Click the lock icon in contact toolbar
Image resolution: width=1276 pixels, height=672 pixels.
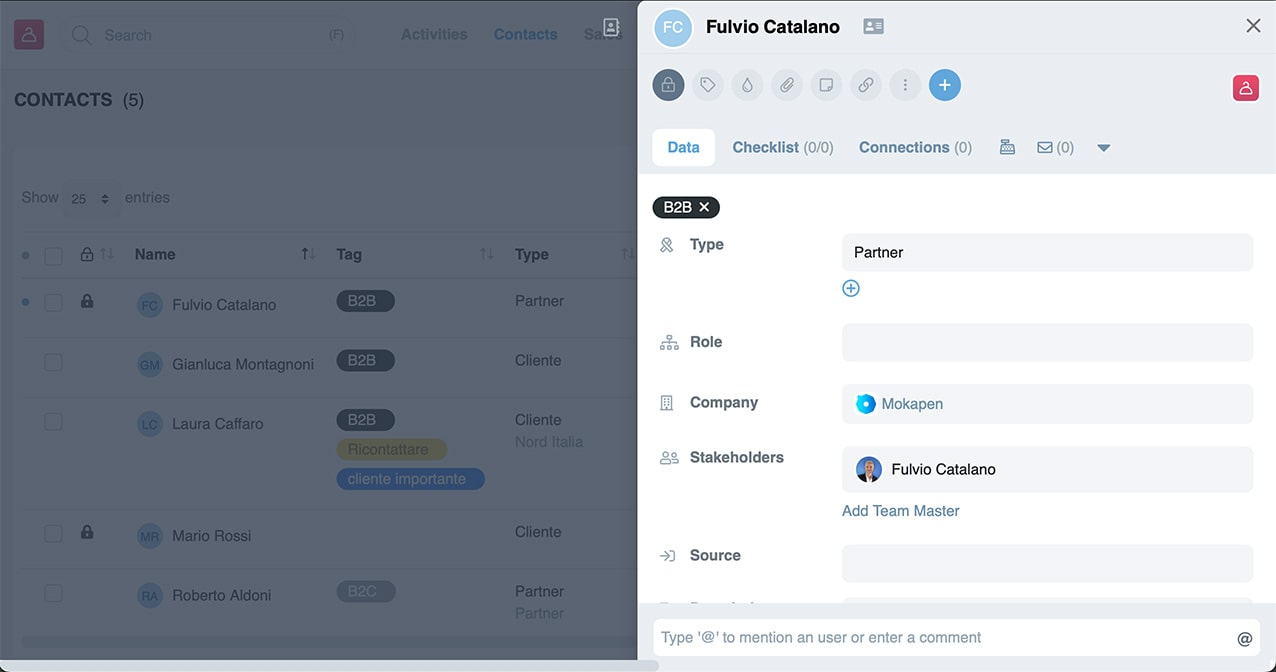point(668,85)
